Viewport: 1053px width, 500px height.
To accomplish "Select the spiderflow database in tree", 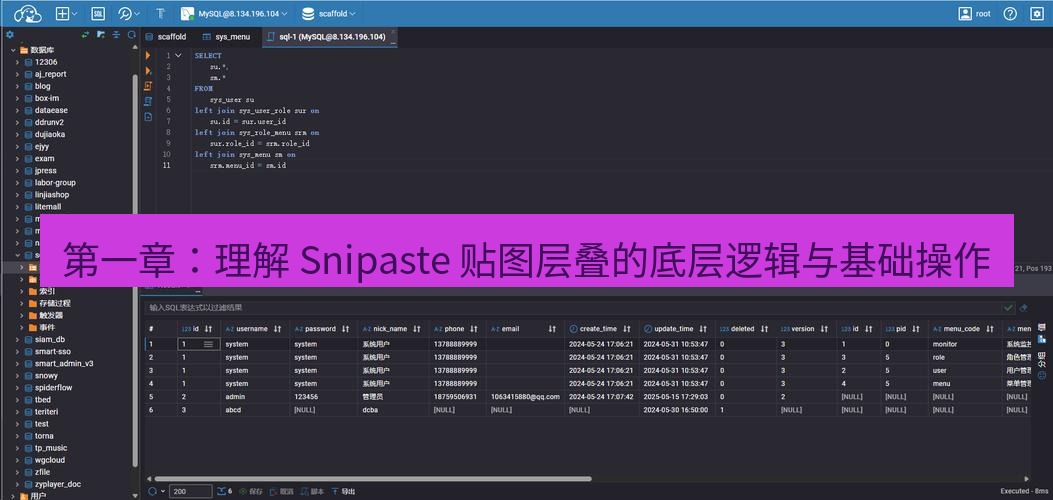I will coord(54,388).
